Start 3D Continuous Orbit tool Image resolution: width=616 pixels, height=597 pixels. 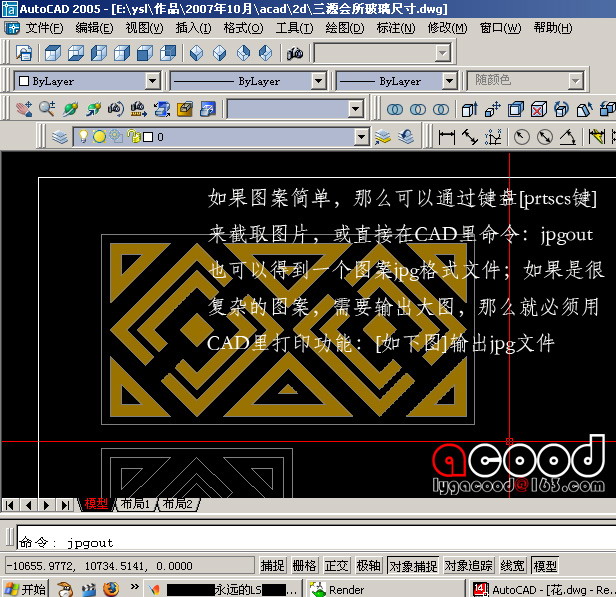[93, 108]
